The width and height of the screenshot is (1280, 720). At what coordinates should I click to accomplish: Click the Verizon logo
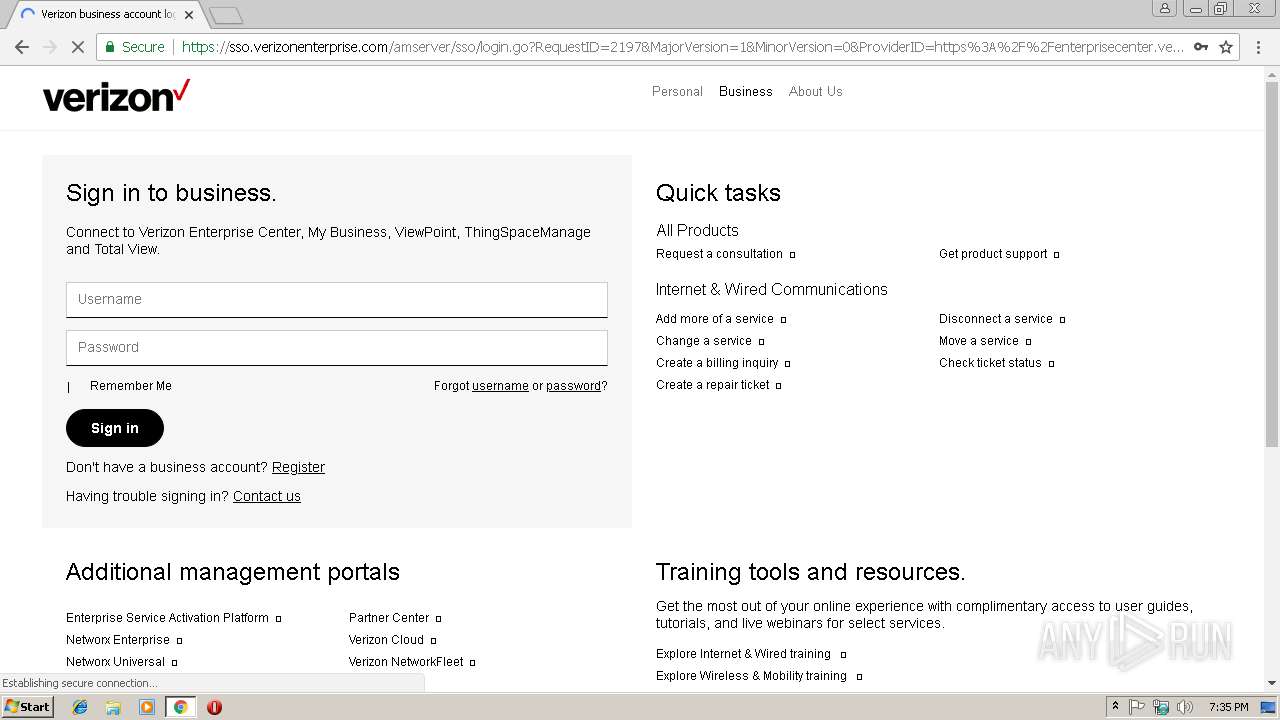[116, 96]
